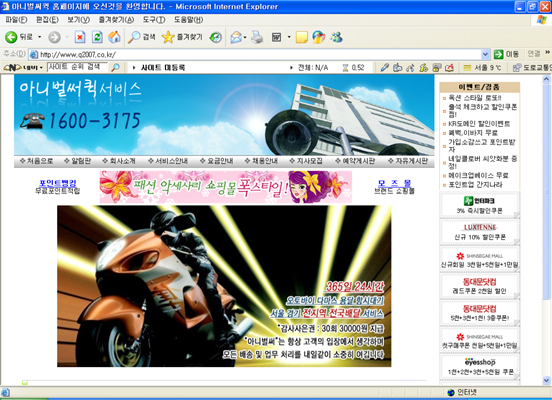The image size is (552, 400).
Task: Click 사이트 미등록 on Naver toolbar
Action: click(163, 67)
